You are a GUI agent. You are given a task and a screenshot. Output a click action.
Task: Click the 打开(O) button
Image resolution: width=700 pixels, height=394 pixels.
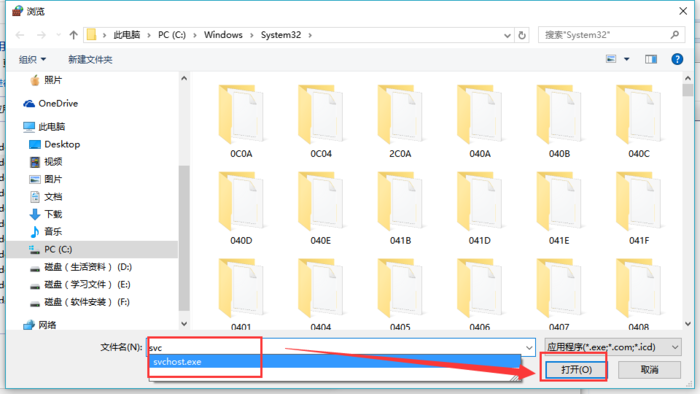pyautogui.click(x=576, y=369)
